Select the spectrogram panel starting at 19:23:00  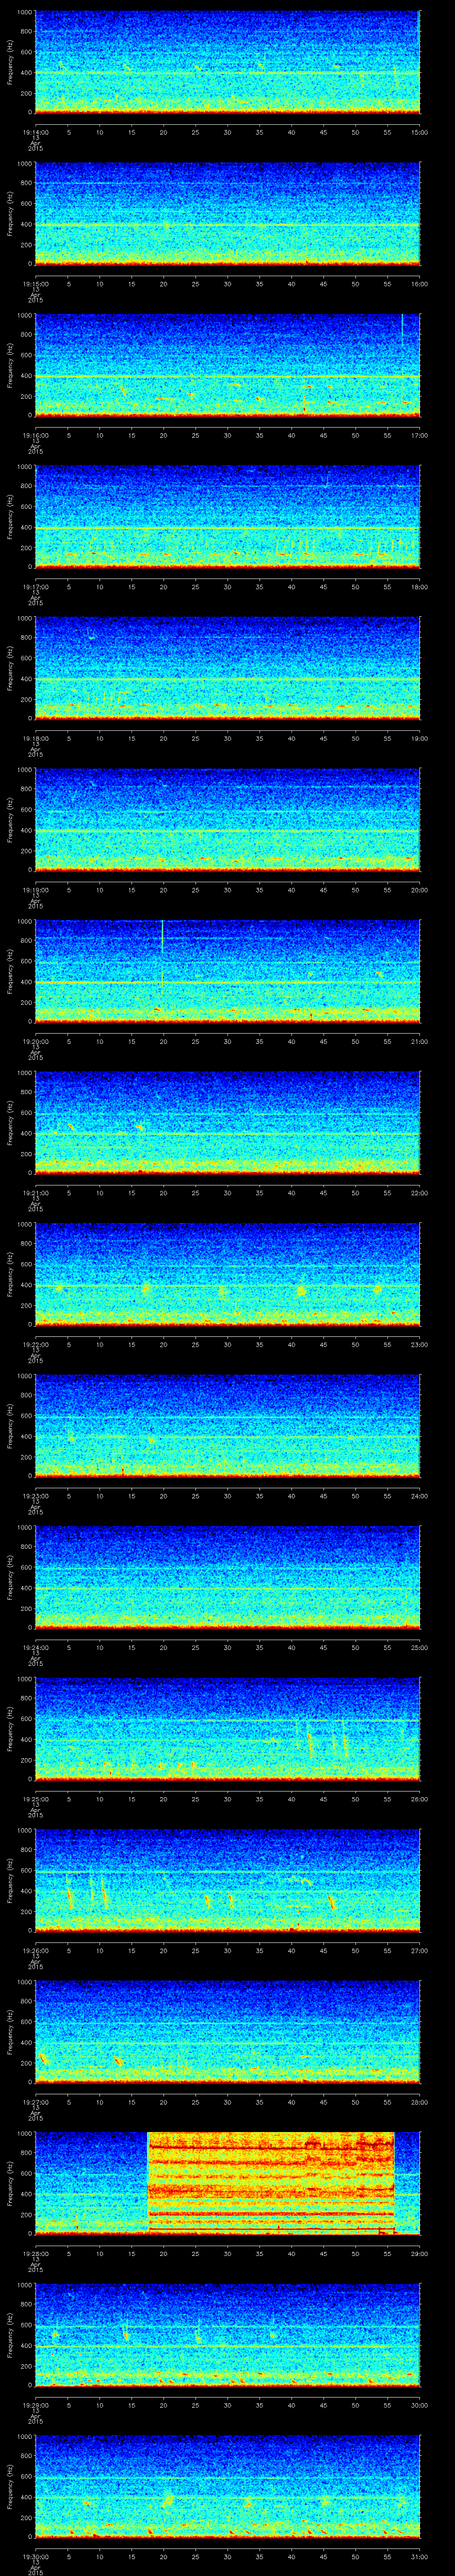click(x=227, y=1426)
